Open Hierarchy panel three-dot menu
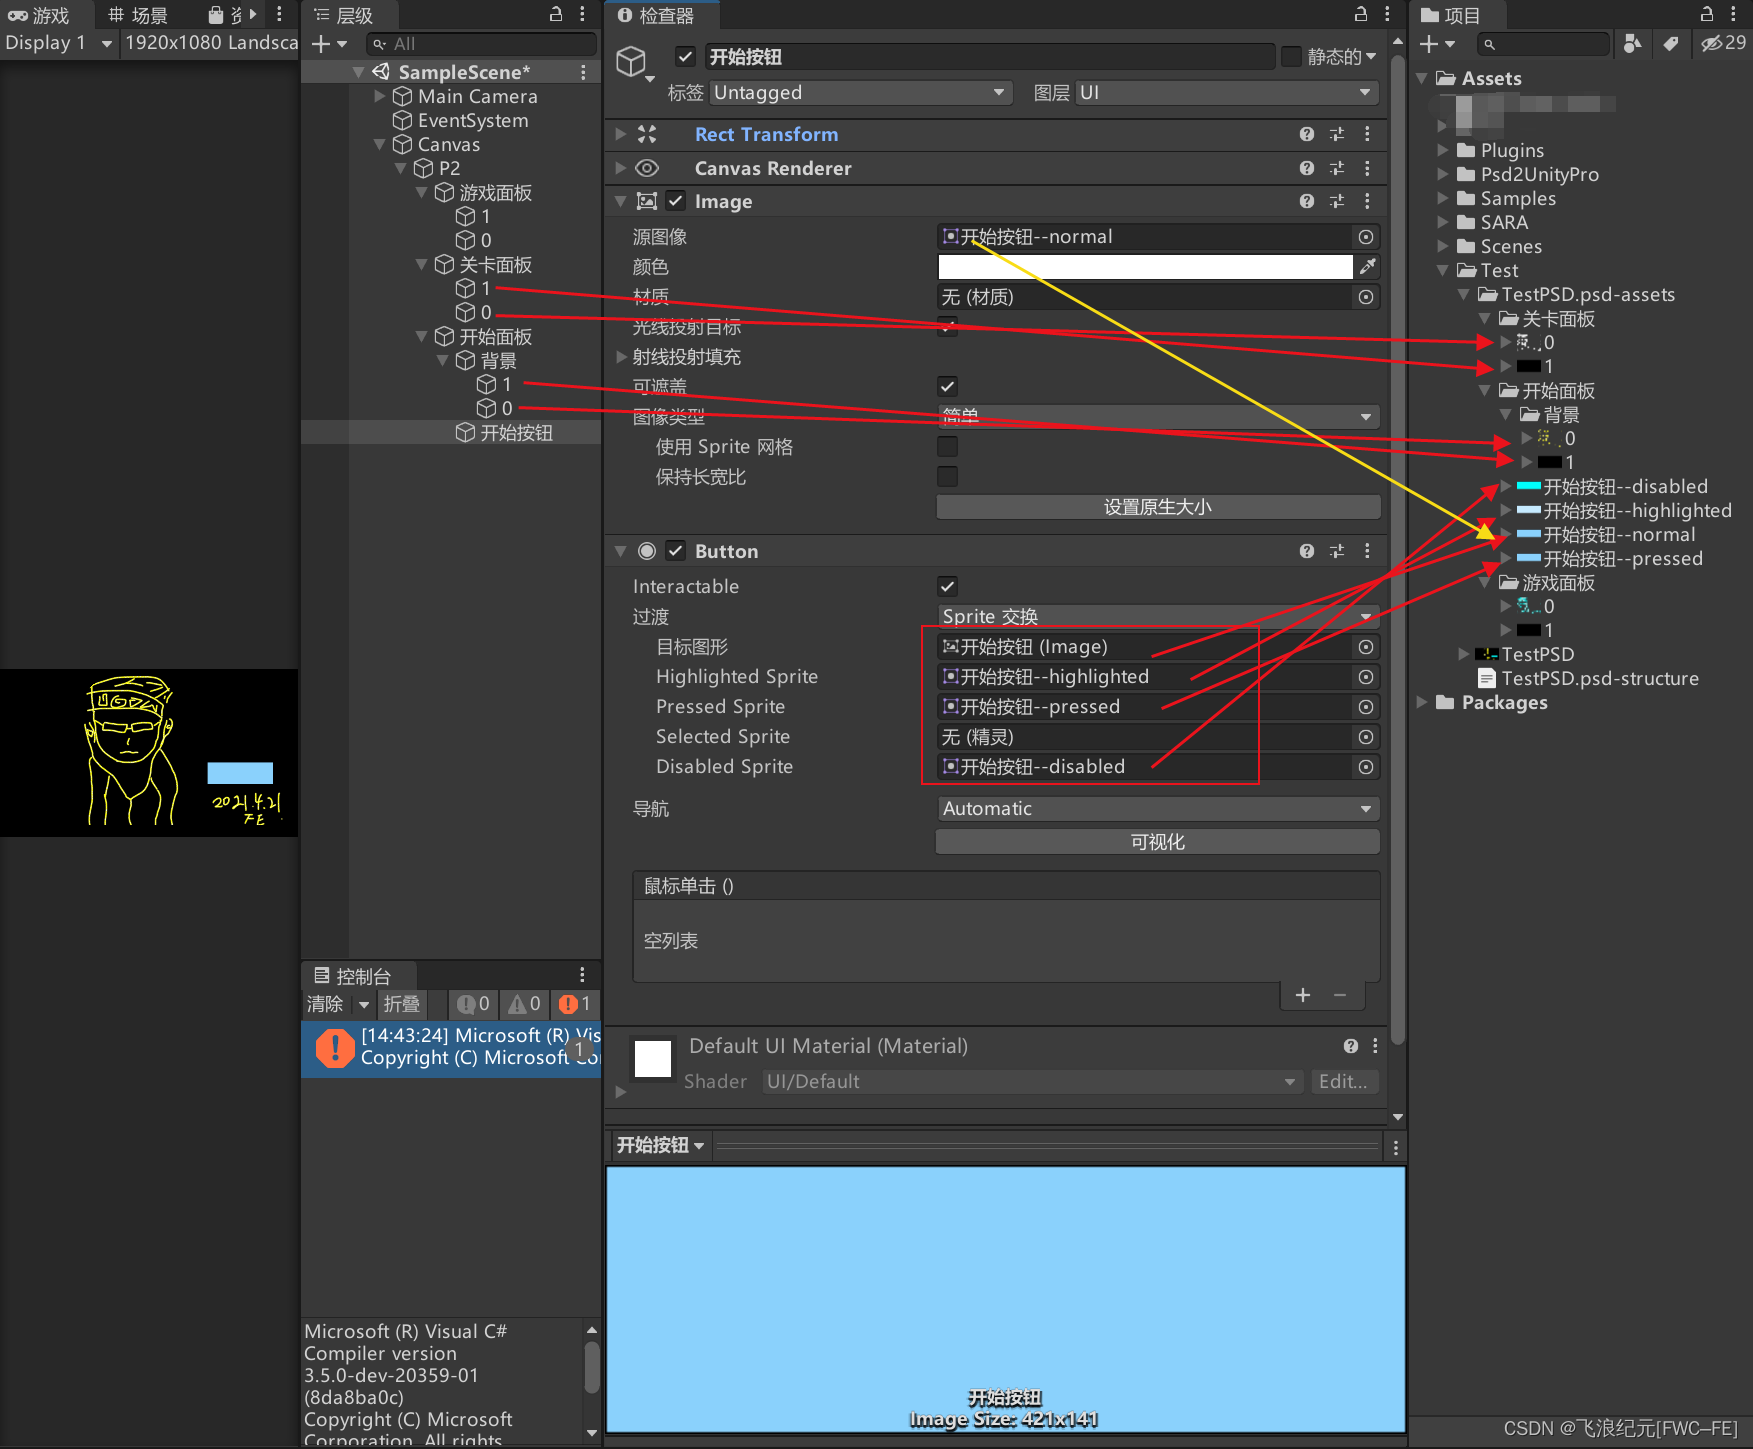Image resolution: width=1753 pixels, height=1449 pixels. (x=582, y=14)
